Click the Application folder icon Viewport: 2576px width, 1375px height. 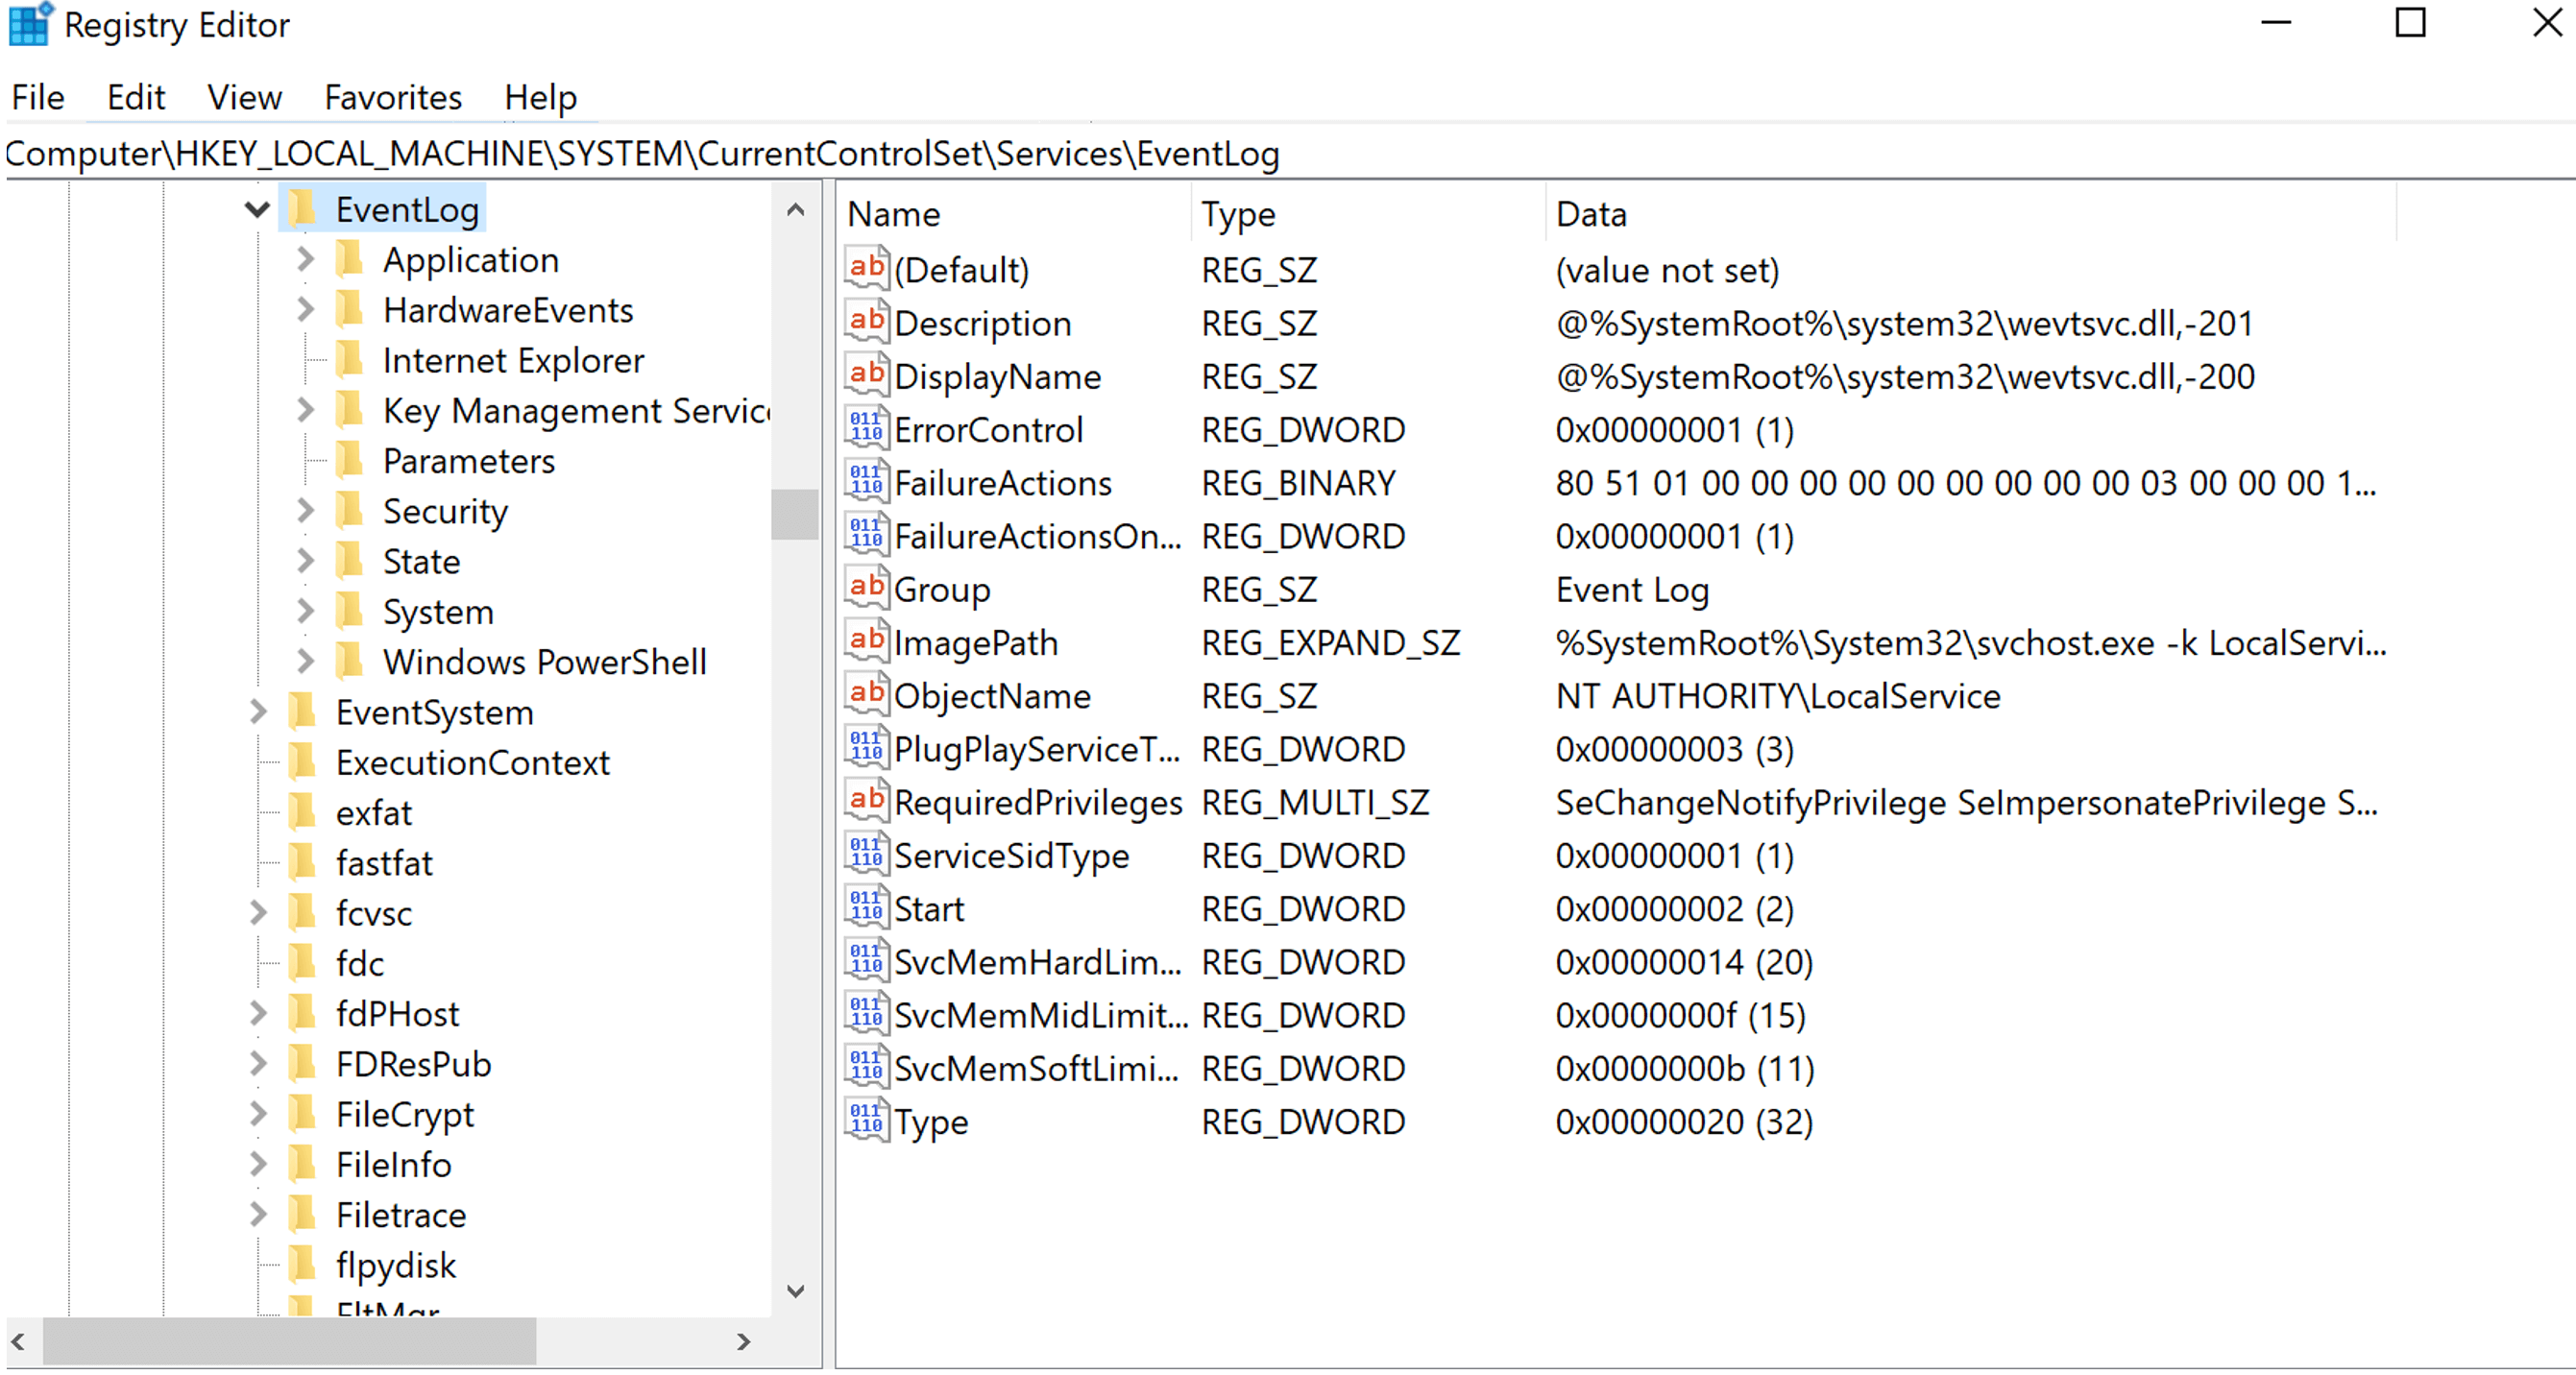pos(349,259)
